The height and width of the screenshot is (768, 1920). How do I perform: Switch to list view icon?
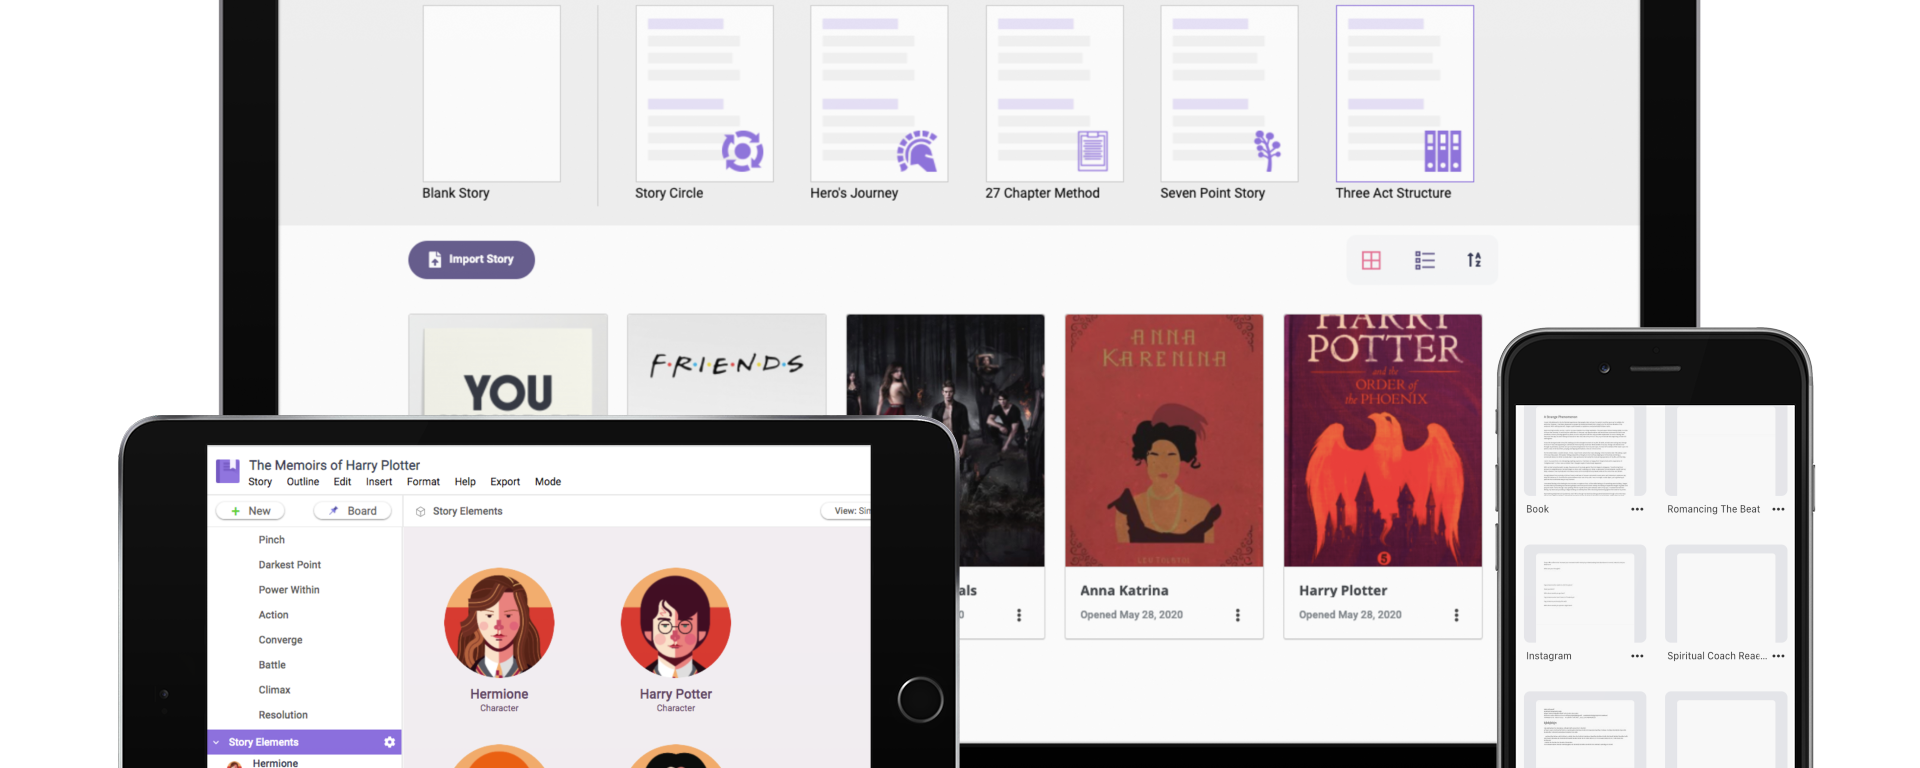pyautogui.click(x=1425, y=260)
